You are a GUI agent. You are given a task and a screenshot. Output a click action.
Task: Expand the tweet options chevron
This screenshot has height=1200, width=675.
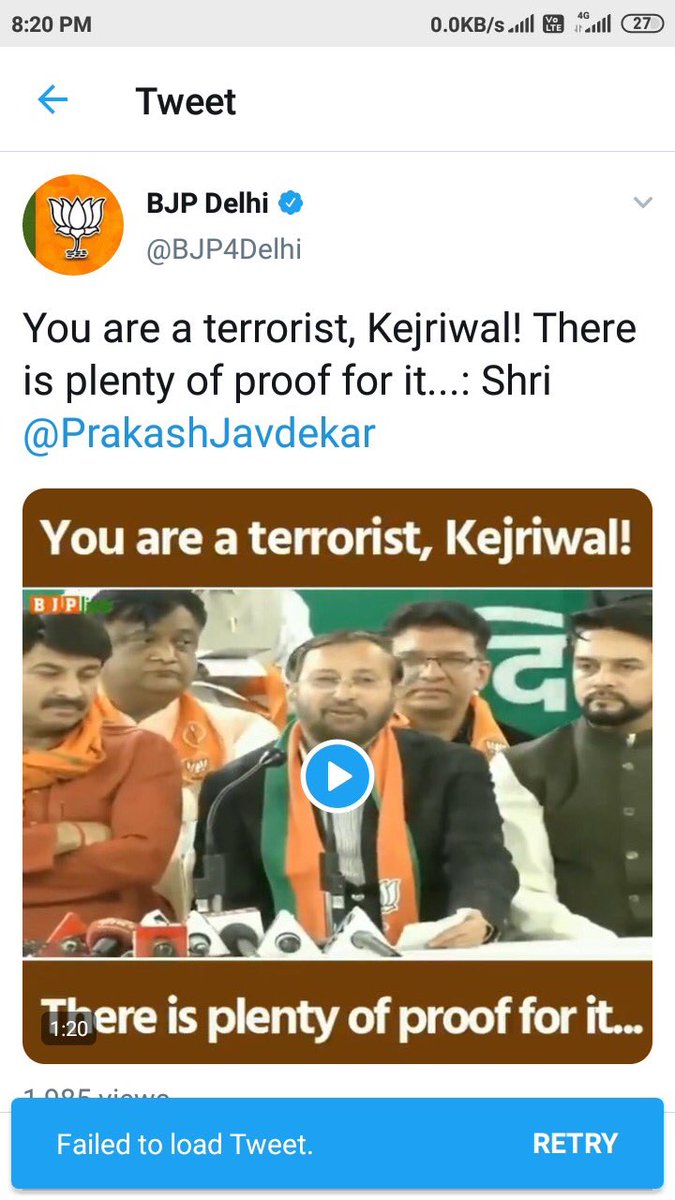tap(643, 203)
